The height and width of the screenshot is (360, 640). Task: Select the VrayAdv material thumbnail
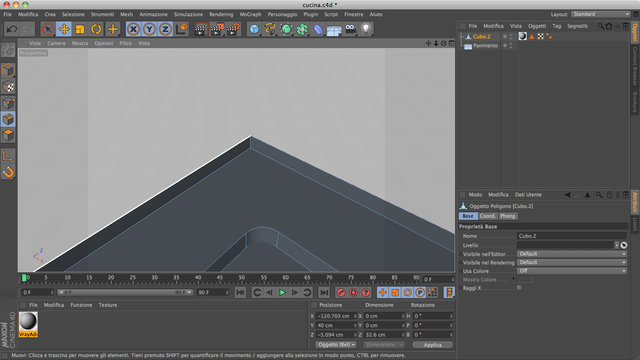[x=28, y=324]
